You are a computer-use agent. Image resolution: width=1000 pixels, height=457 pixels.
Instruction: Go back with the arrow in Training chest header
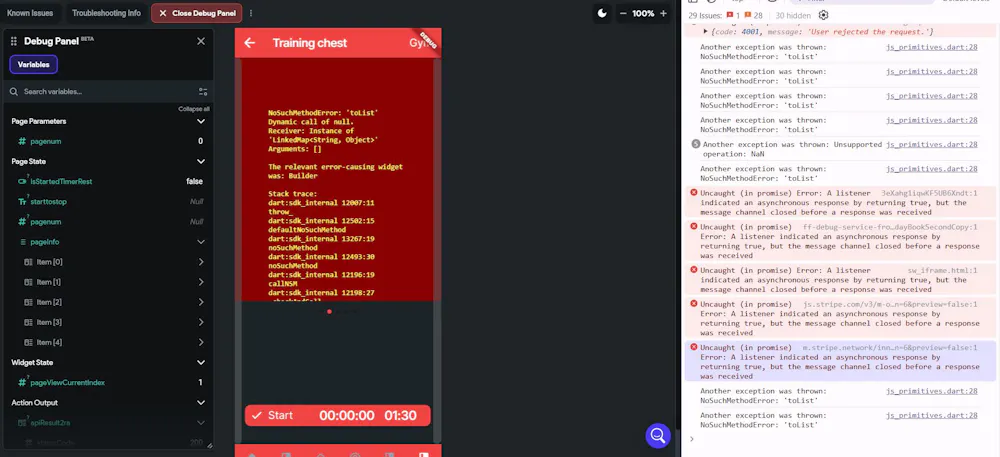pos(249,43)
